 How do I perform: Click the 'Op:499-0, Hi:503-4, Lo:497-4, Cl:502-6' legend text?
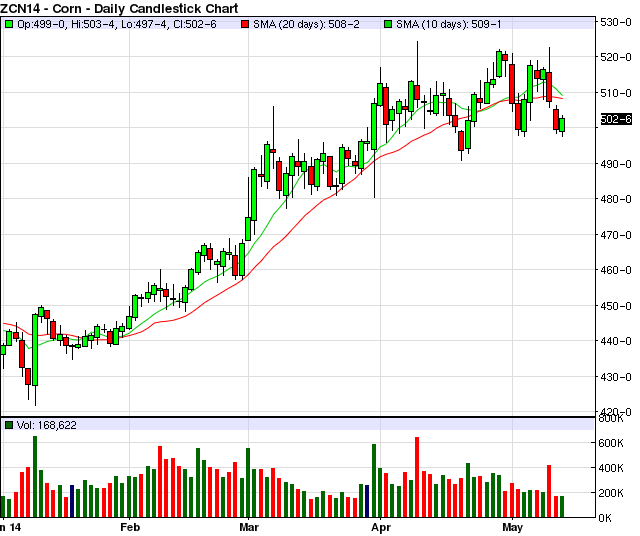(x=117, y=24)
